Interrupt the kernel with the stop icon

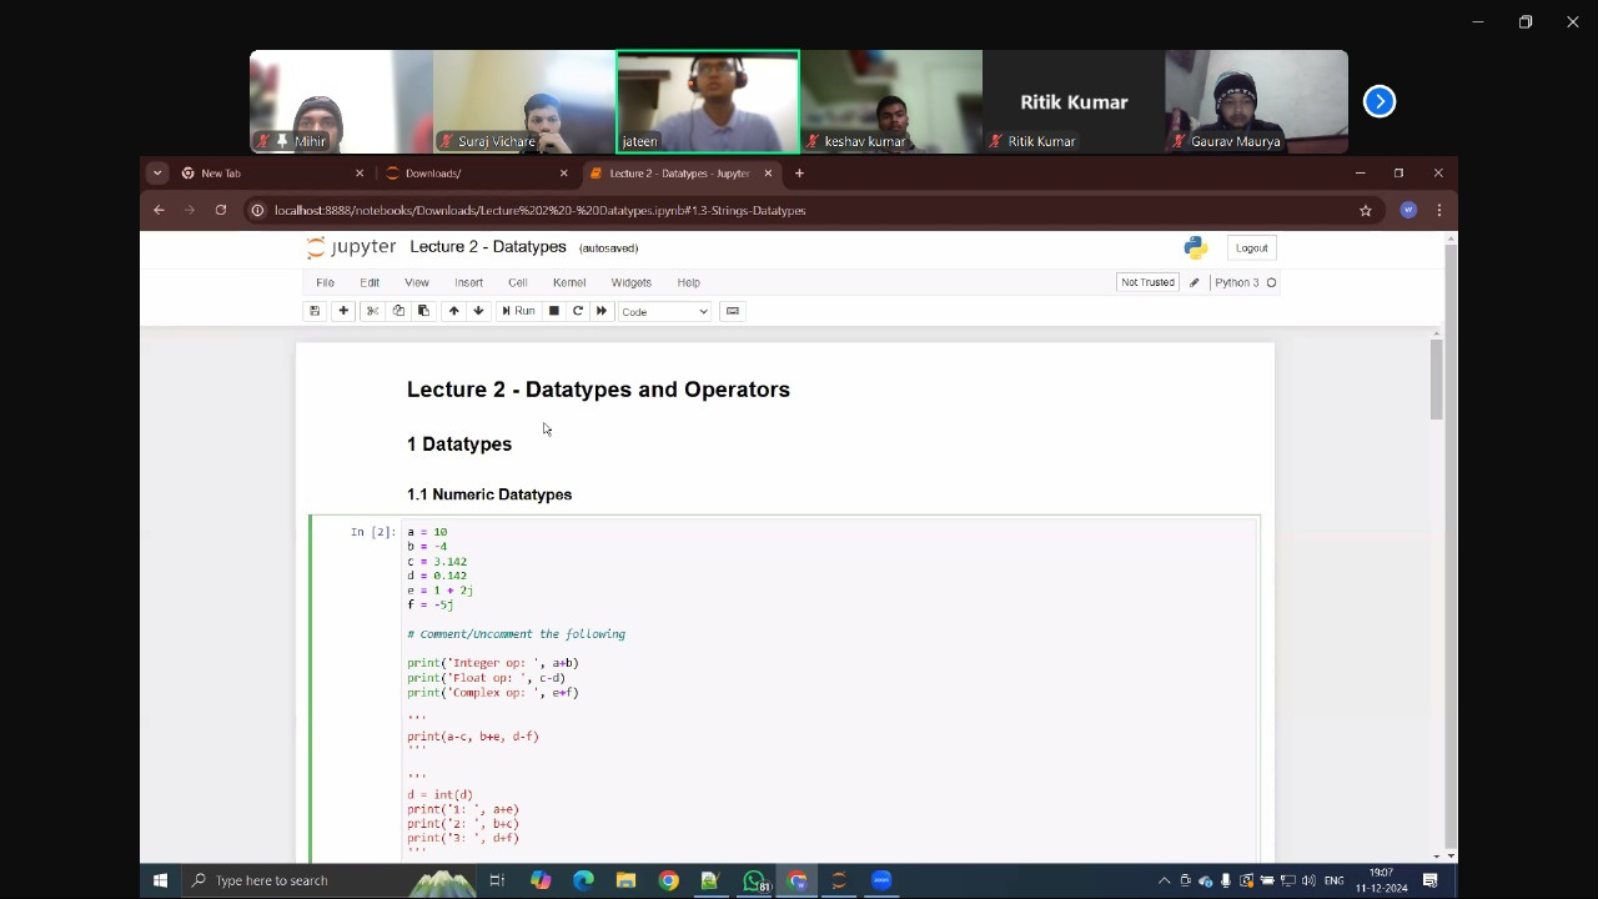pyautogui.click(x=554, y=311)
